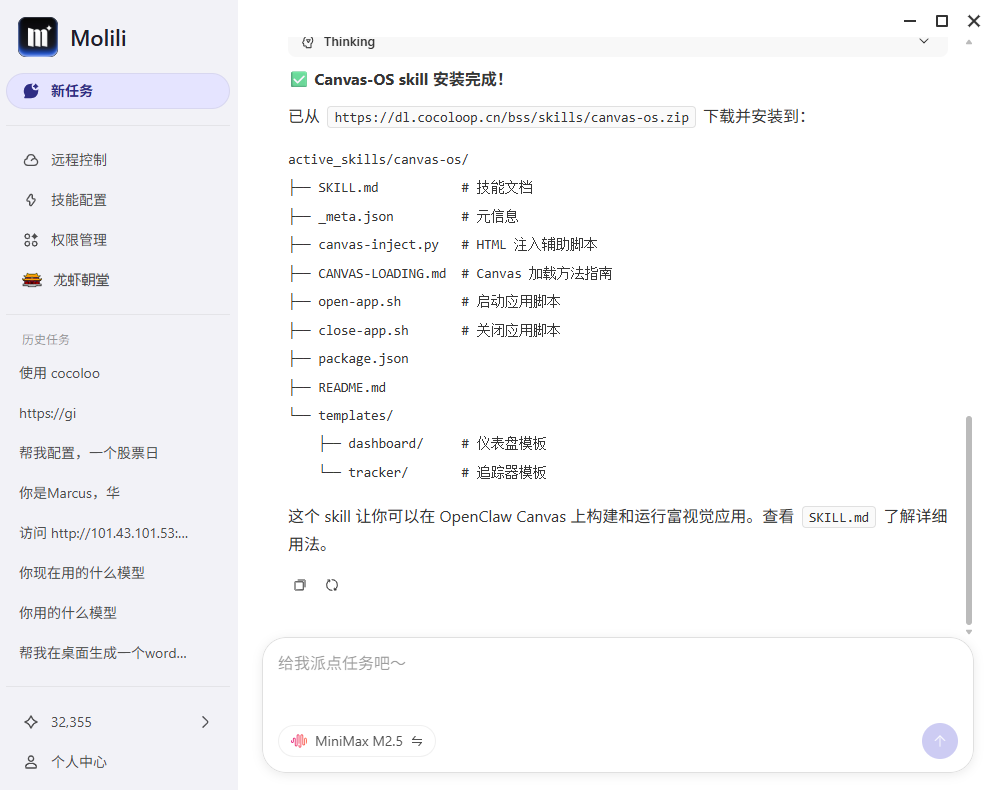Expand the Thinking section chevron
Image resolution: width=993 pixels, height=790 pixels.
(924, 42)
